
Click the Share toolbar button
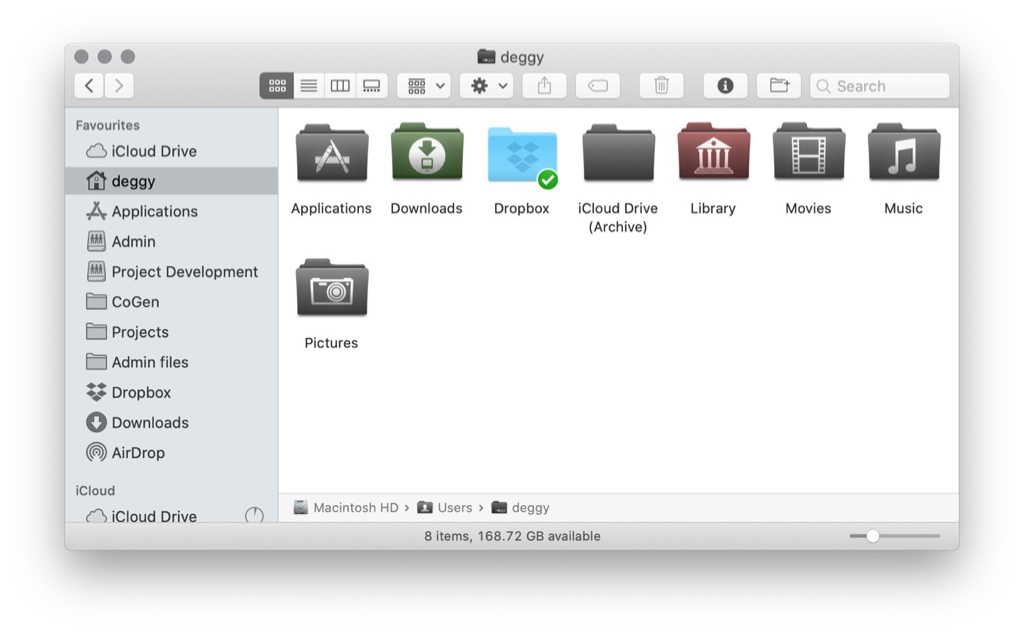pyautogui.click(x=545, y=86)
